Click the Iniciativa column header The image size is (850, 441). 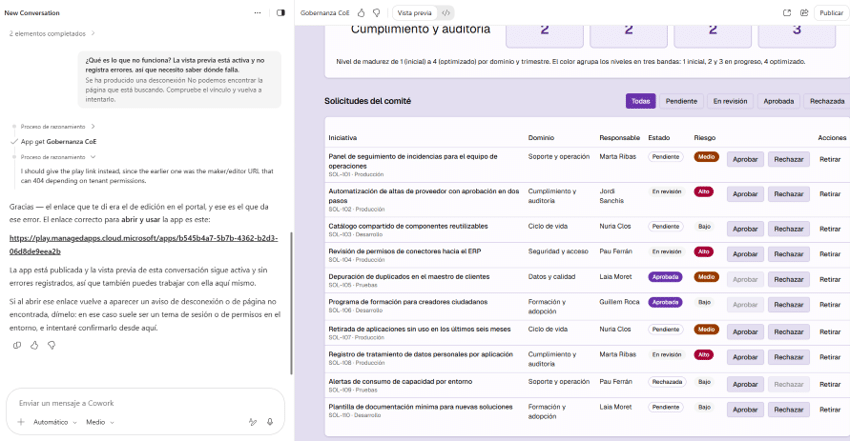click(x=343, y=138)
